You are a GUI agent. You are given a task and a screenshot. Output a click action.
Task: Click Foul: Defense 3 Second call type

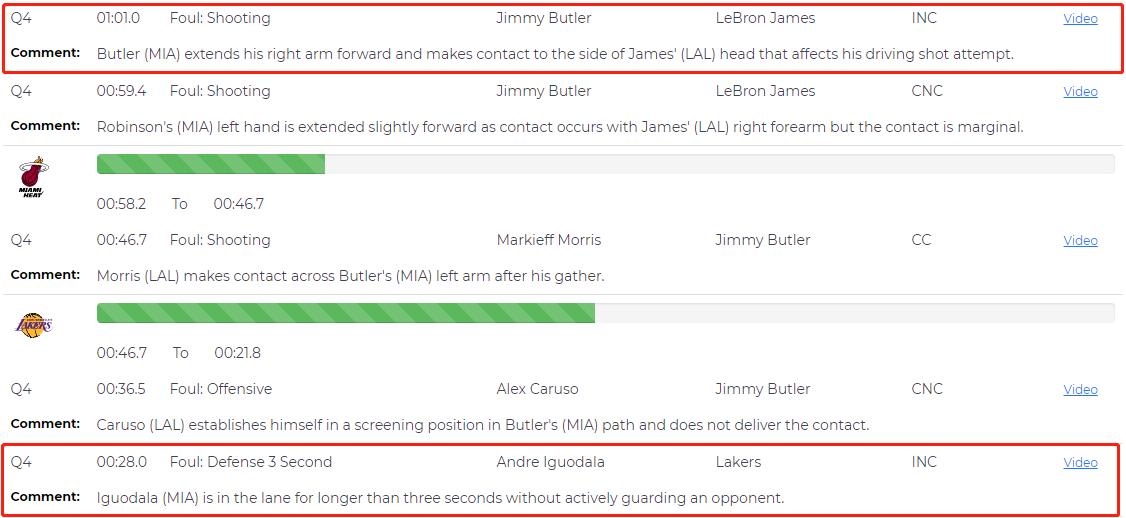pos(250,462)
